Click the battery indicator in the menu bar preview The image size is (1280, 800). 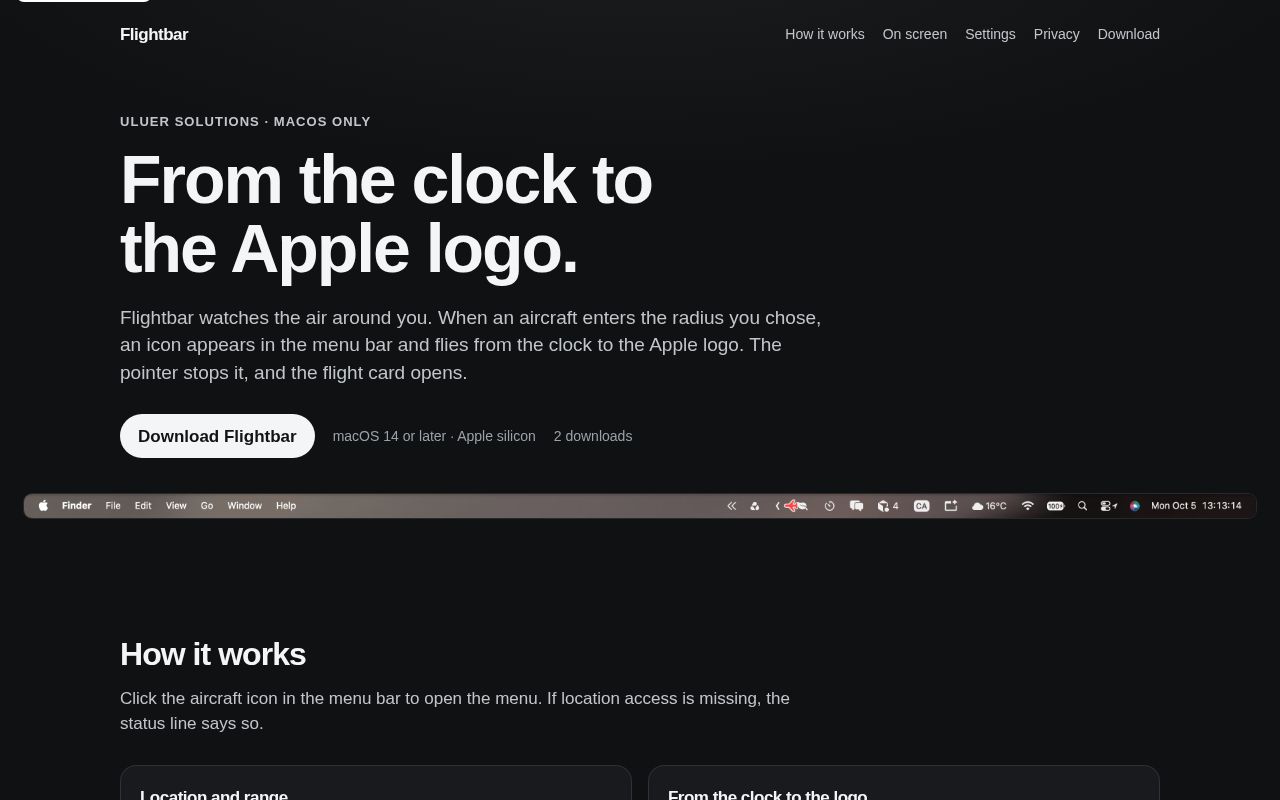(x=1055, y=506)
